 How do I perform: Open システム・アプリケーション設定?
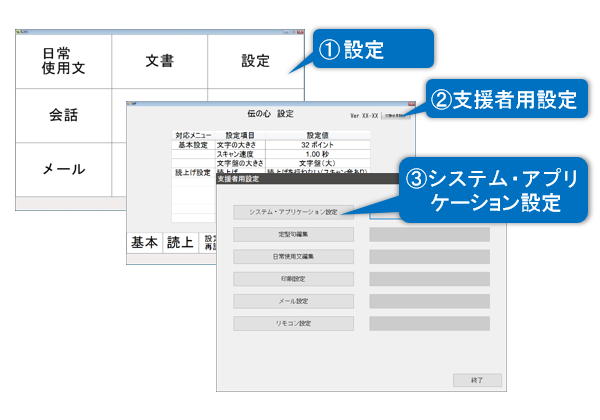(293, 212)
